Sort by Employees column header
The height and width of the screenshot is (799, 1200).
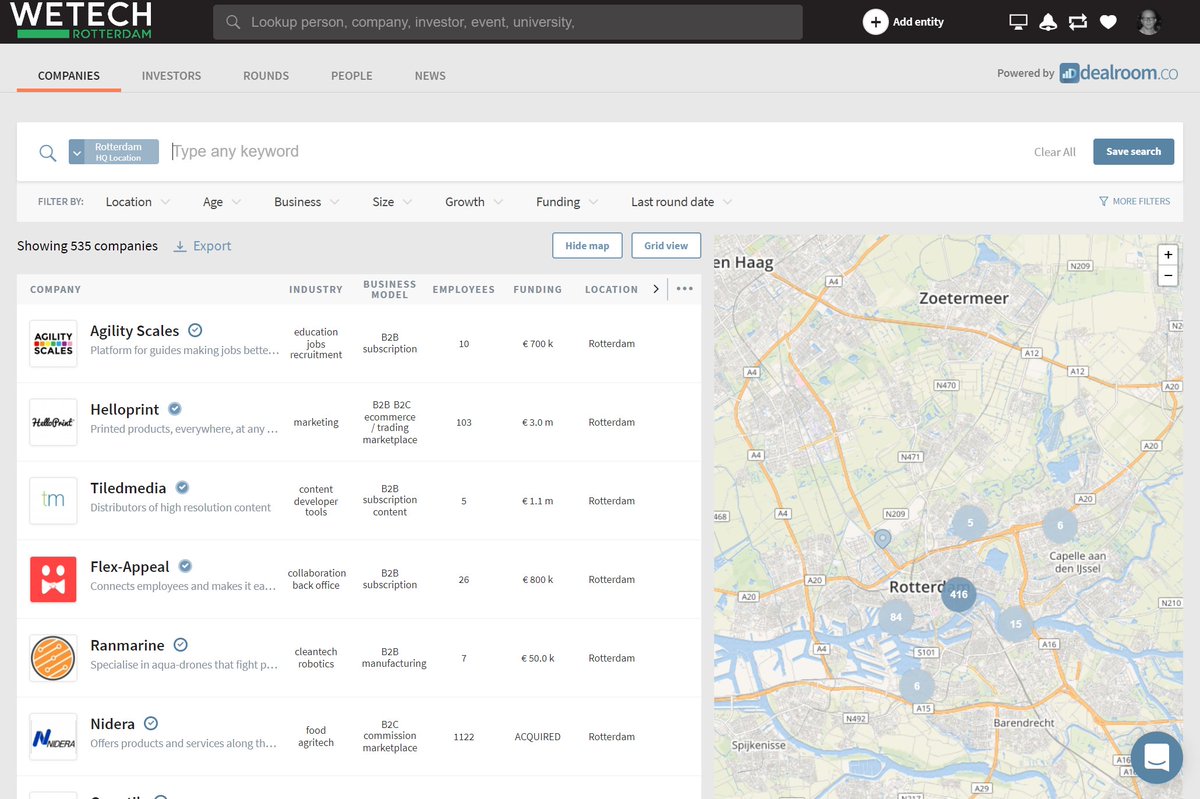coord(463,289)
